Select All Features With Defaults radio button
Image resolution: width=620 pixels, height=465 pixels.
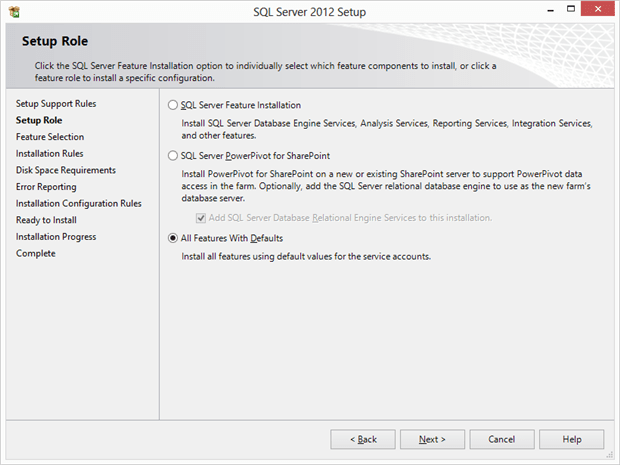click(173, 238)
